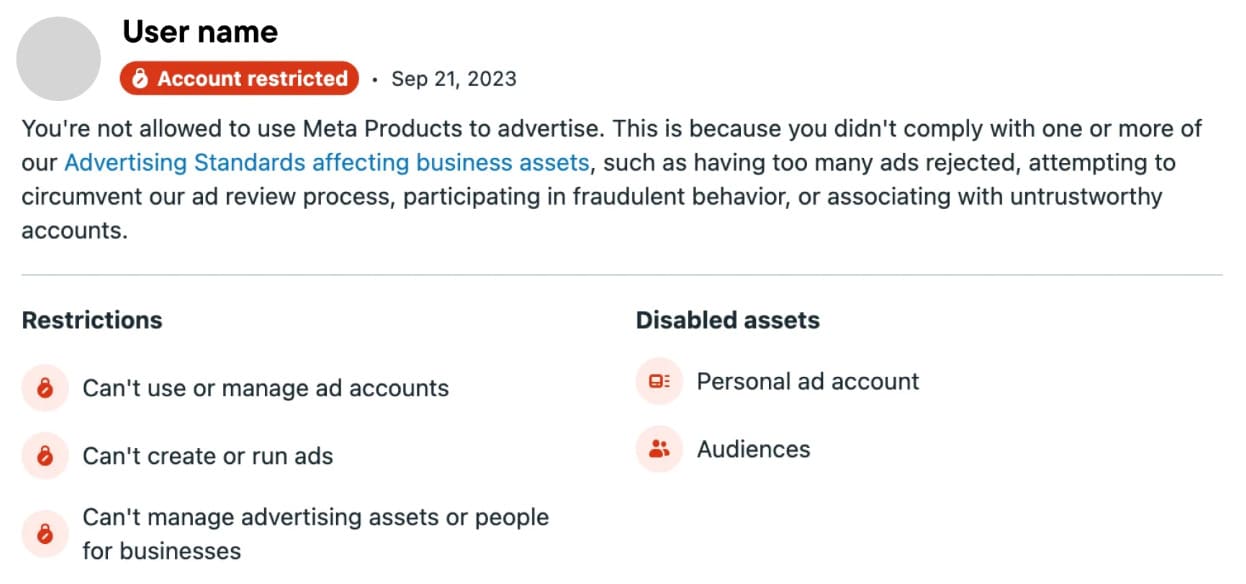Click the Account restricted badge
Screen dimensions: 1246x584
238,78
